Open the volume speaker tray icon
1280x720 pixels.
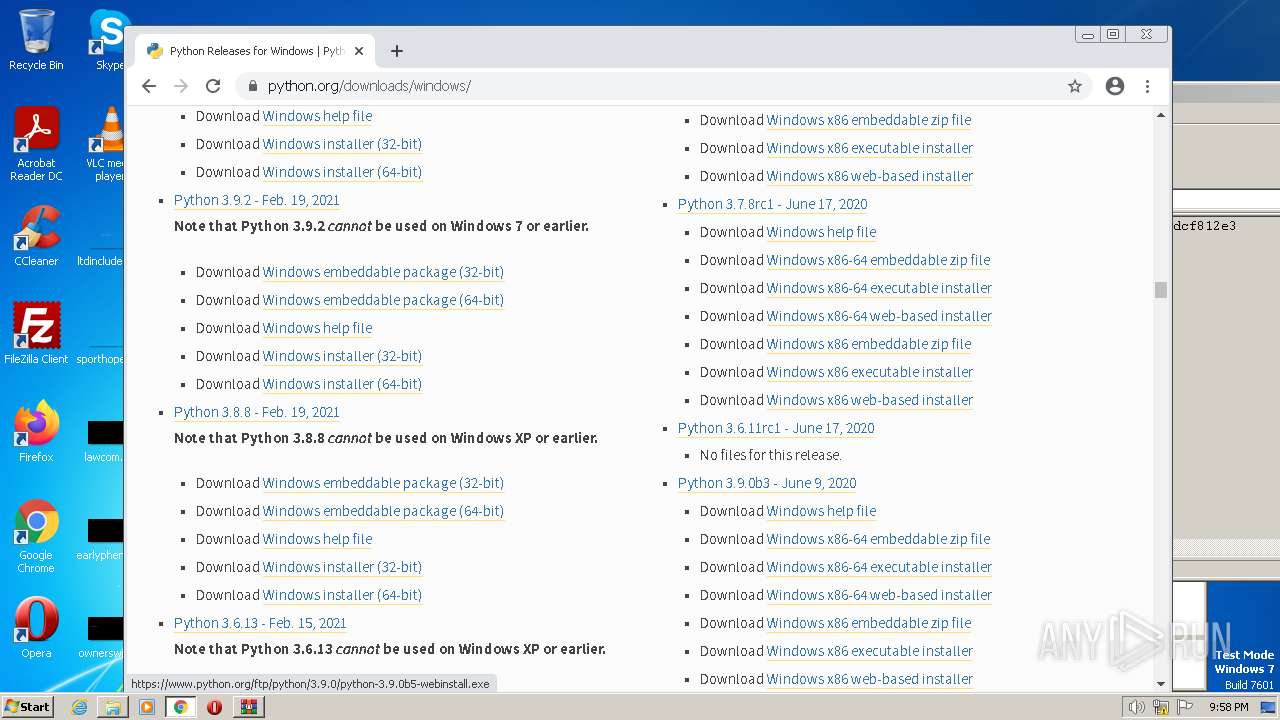1137,707
